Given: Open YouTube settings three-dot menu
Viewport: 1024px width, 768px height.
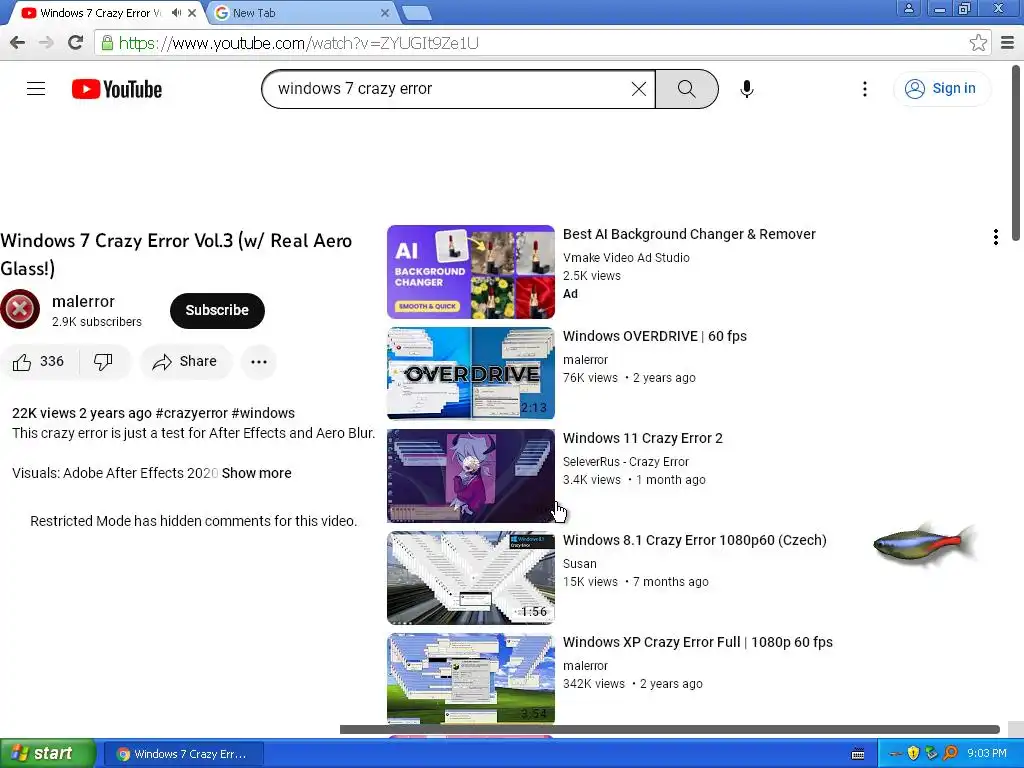Looking at the screenshot, I should [865, 89].
